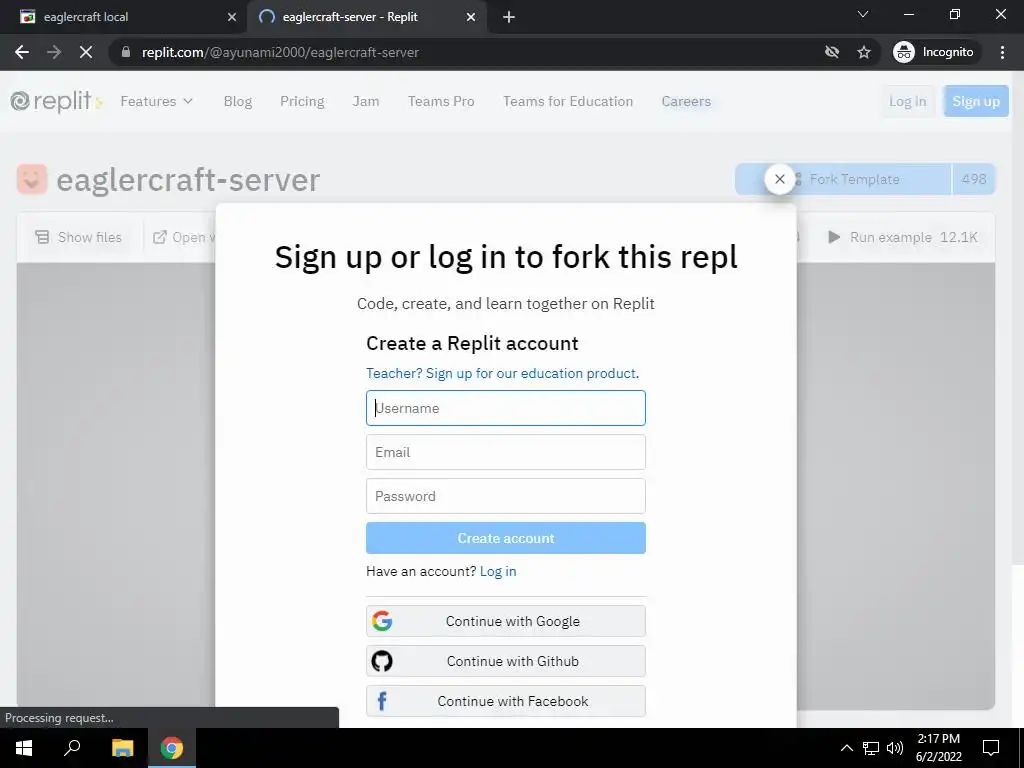Click the Show files button text
Screen dimensions: 1024x768
point(89,237)
